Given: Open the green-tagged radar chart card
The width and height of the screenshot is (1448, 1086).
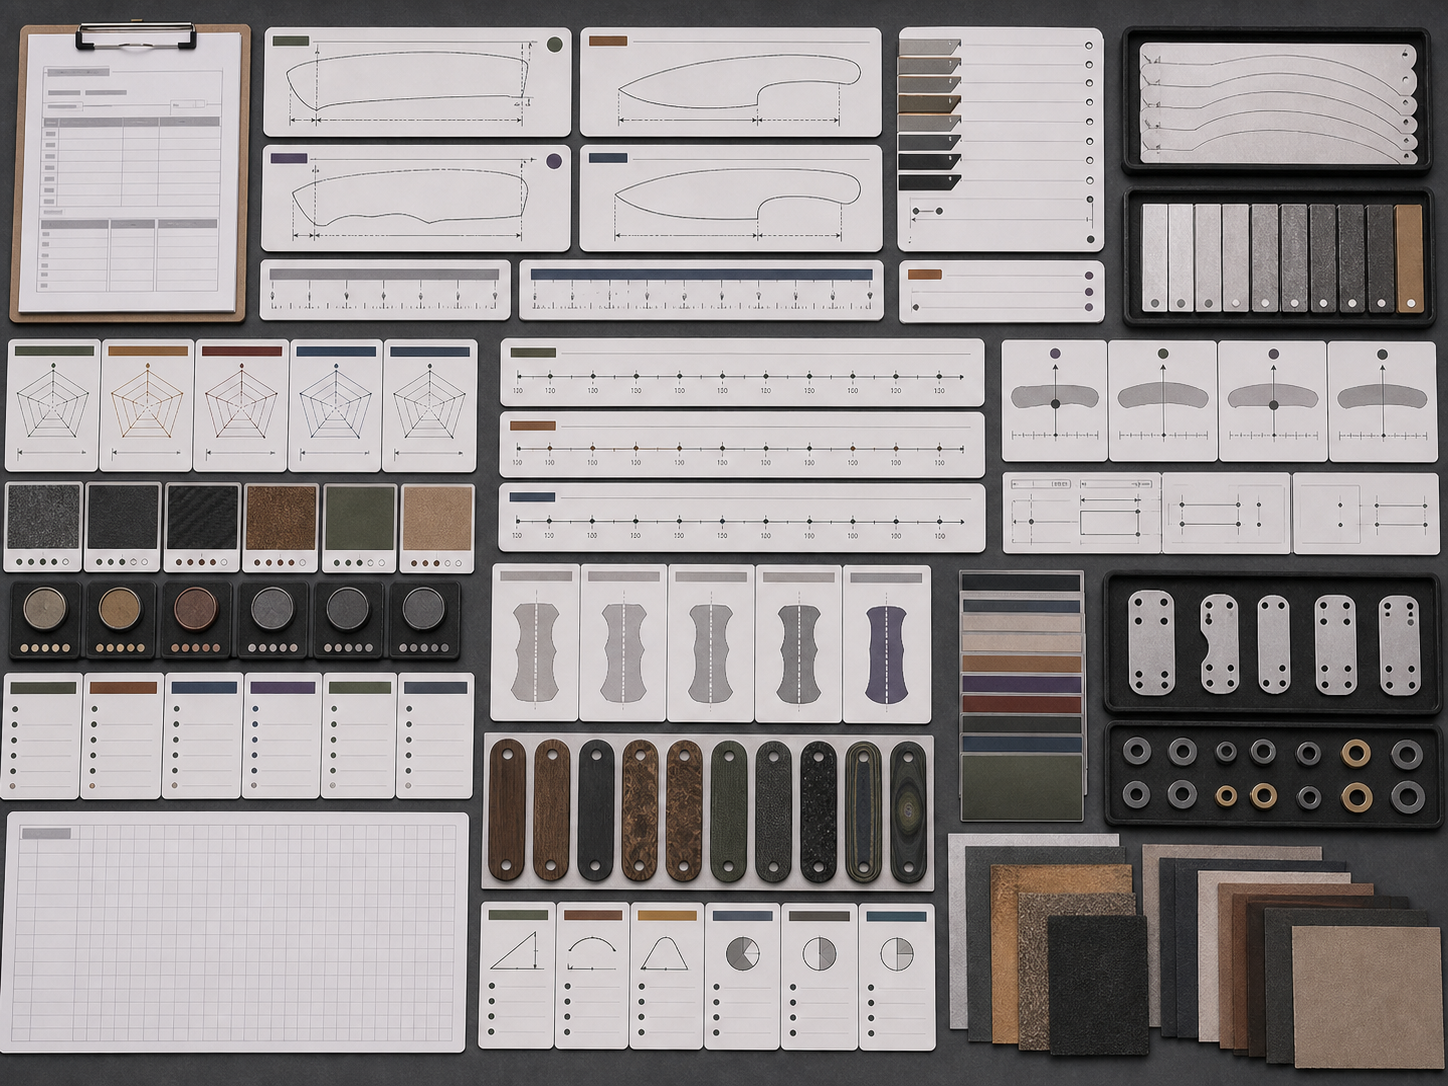Looking at the screenshot, I should tap(53, 405).
